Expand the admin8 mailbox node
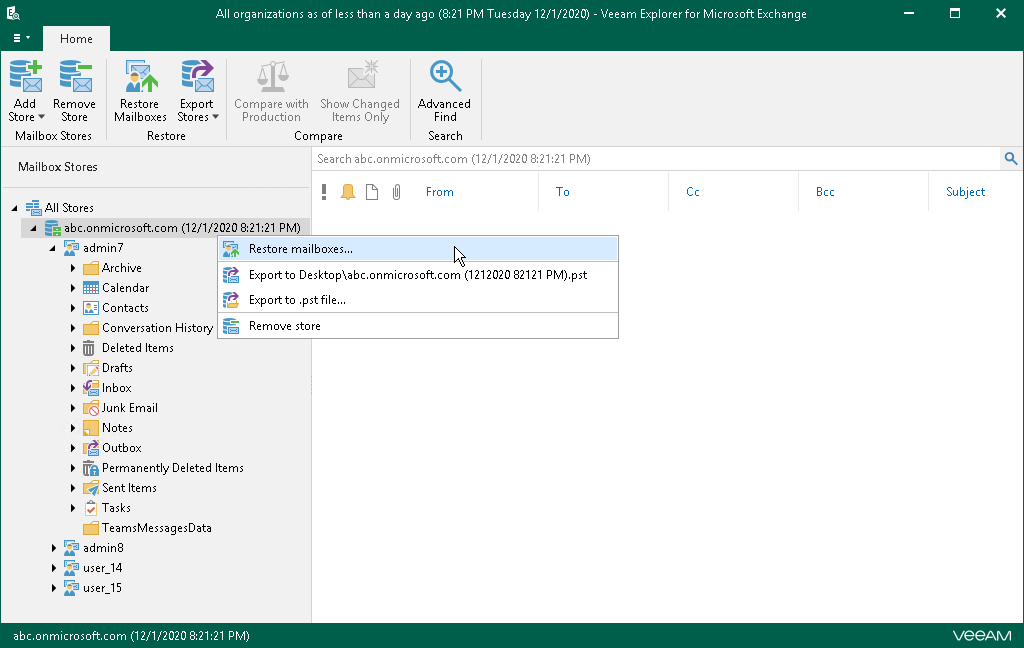This screenshot has width=1024, height=648. coord(54,548)
